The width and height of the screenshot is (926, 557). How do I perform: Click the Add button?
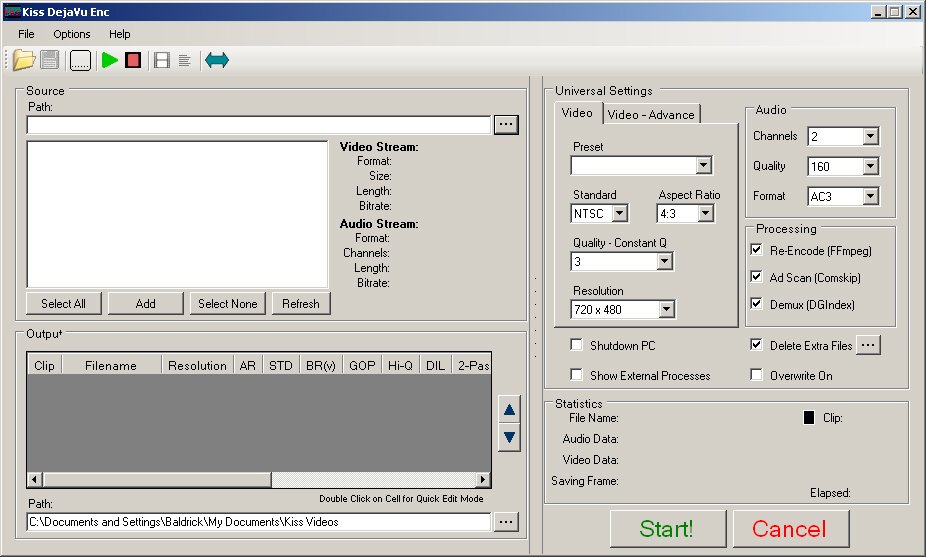(146, 304)
